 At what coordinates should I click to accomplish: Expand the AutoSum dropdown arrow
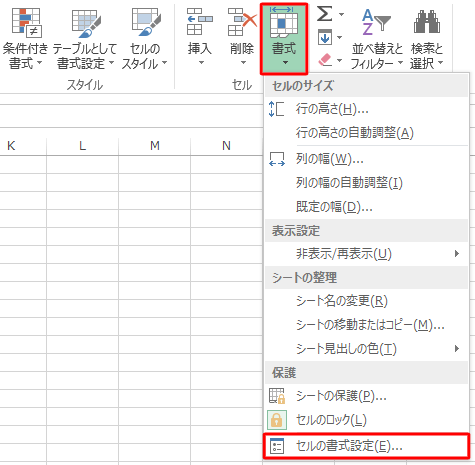341,14
